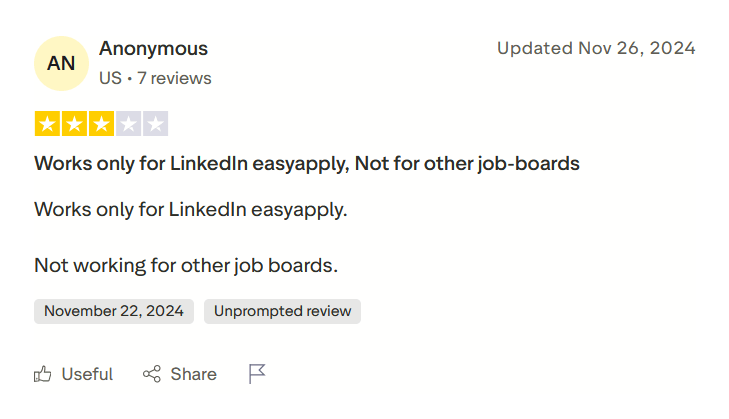Mark the review as Useful via label
Screen dimensions: 729x419
click(87, 374)
